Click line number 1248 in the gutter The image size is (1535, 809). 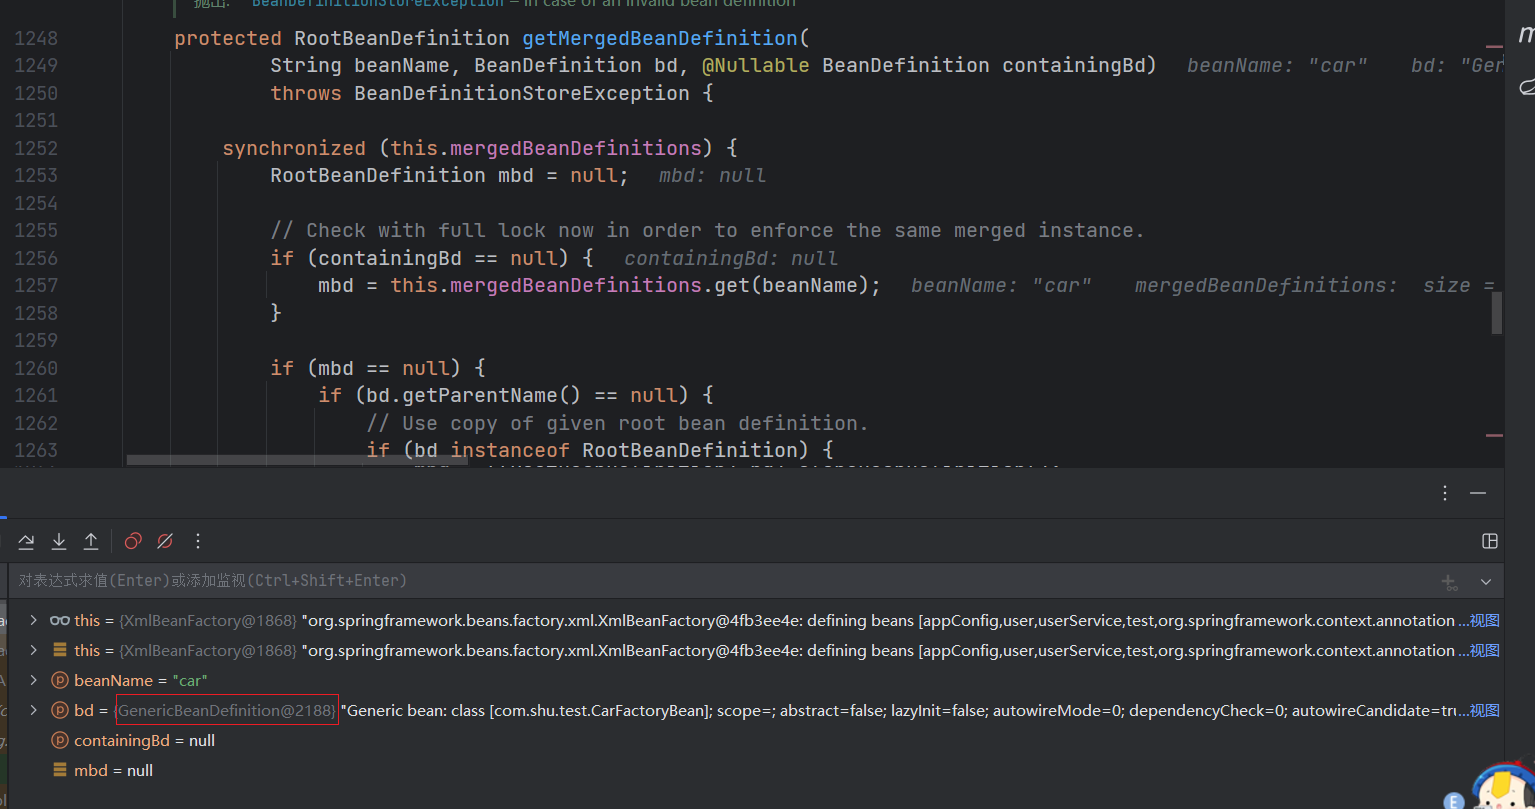pyautogui.click(x=36, y=38)
